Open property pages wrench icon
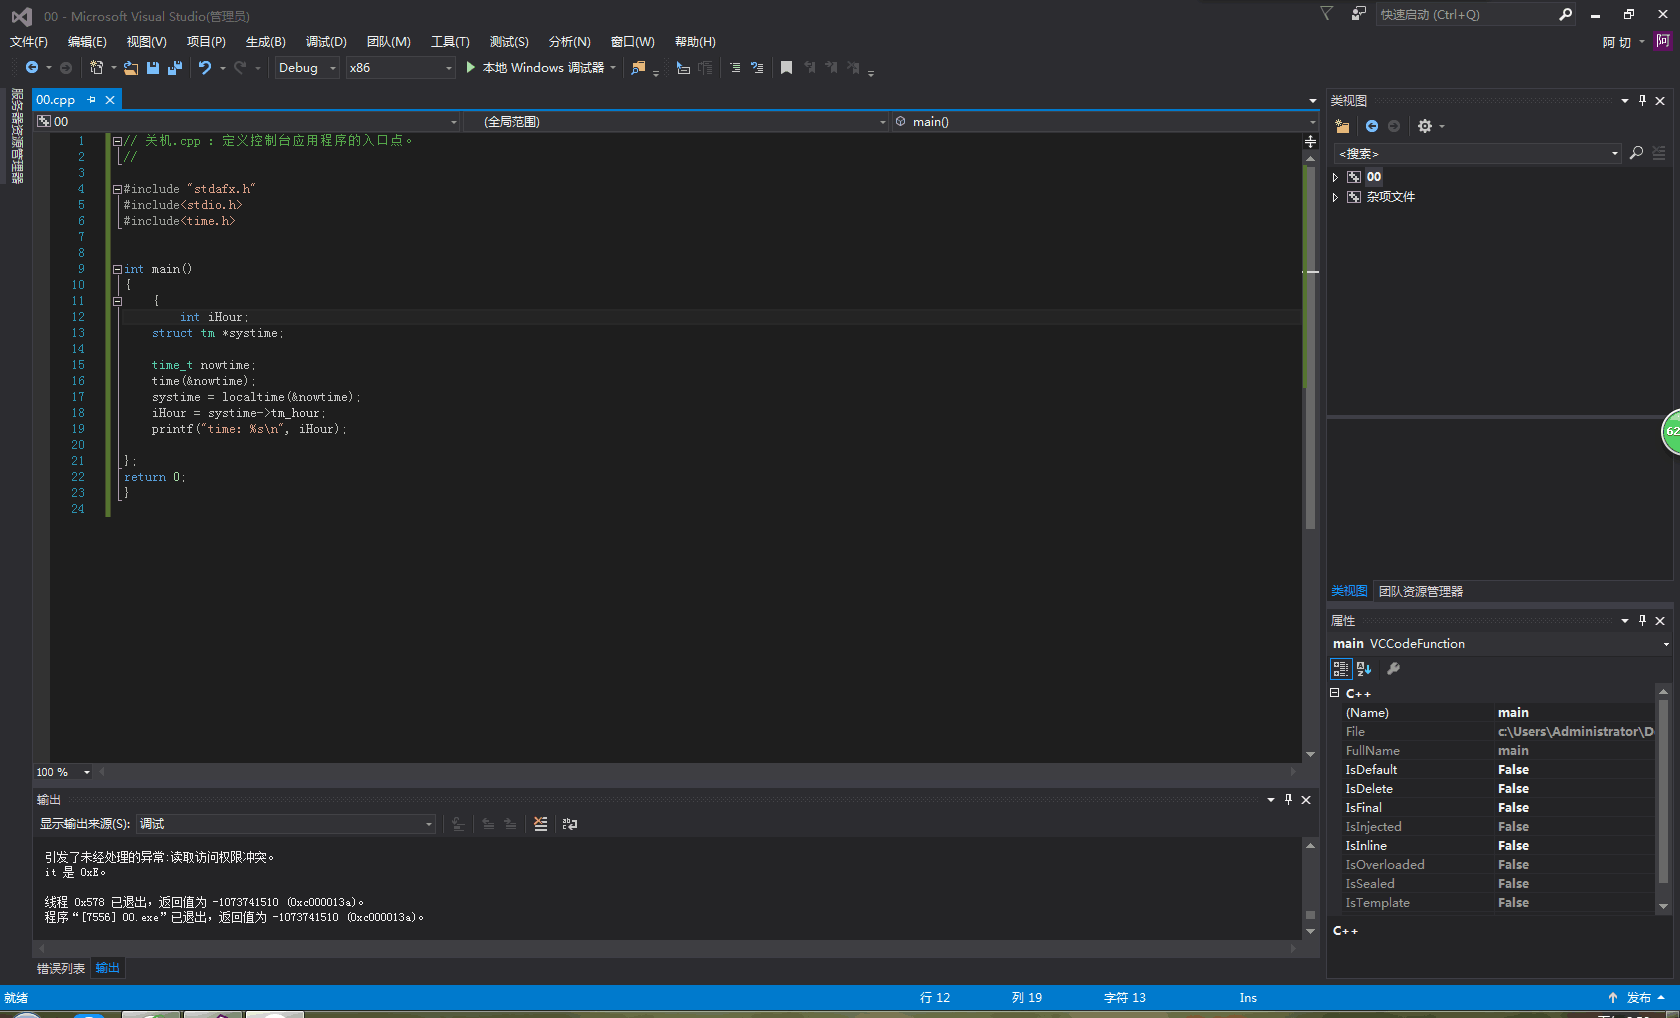 [x=1393, y=669]
